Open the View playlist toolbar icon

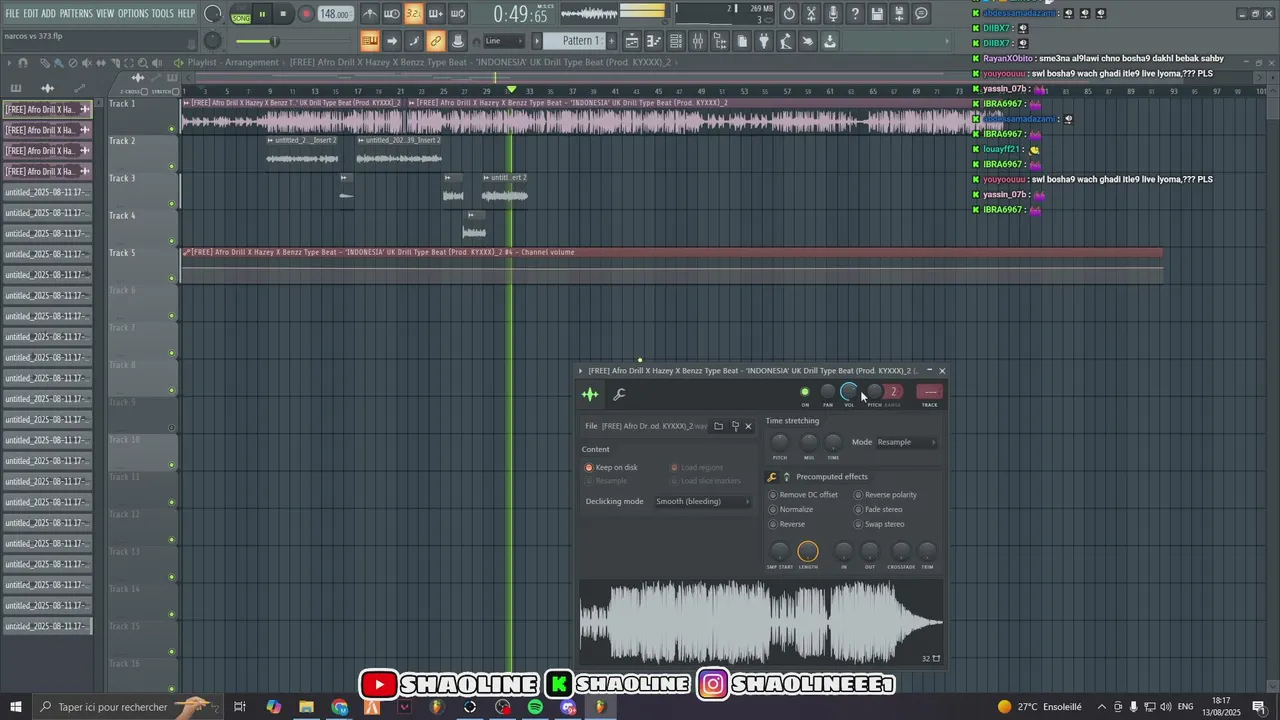coord(632,41)
